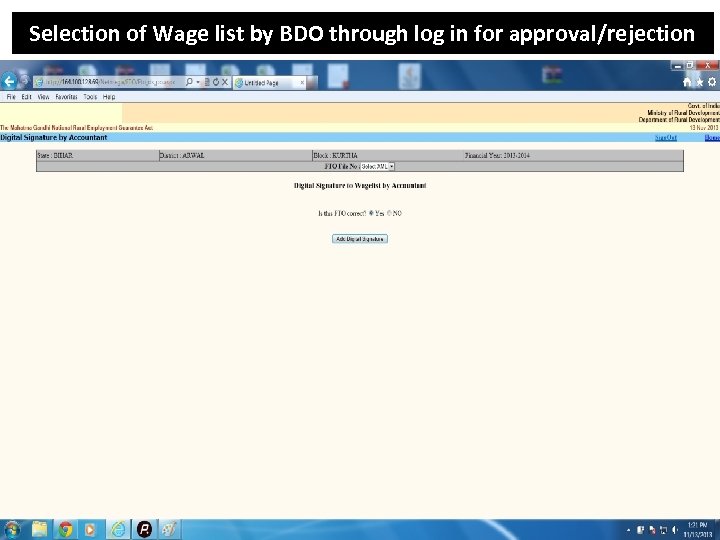This screenshot has height=540, width=720.
Task: Click the Home link in blue bar
Action: [712, 138]
